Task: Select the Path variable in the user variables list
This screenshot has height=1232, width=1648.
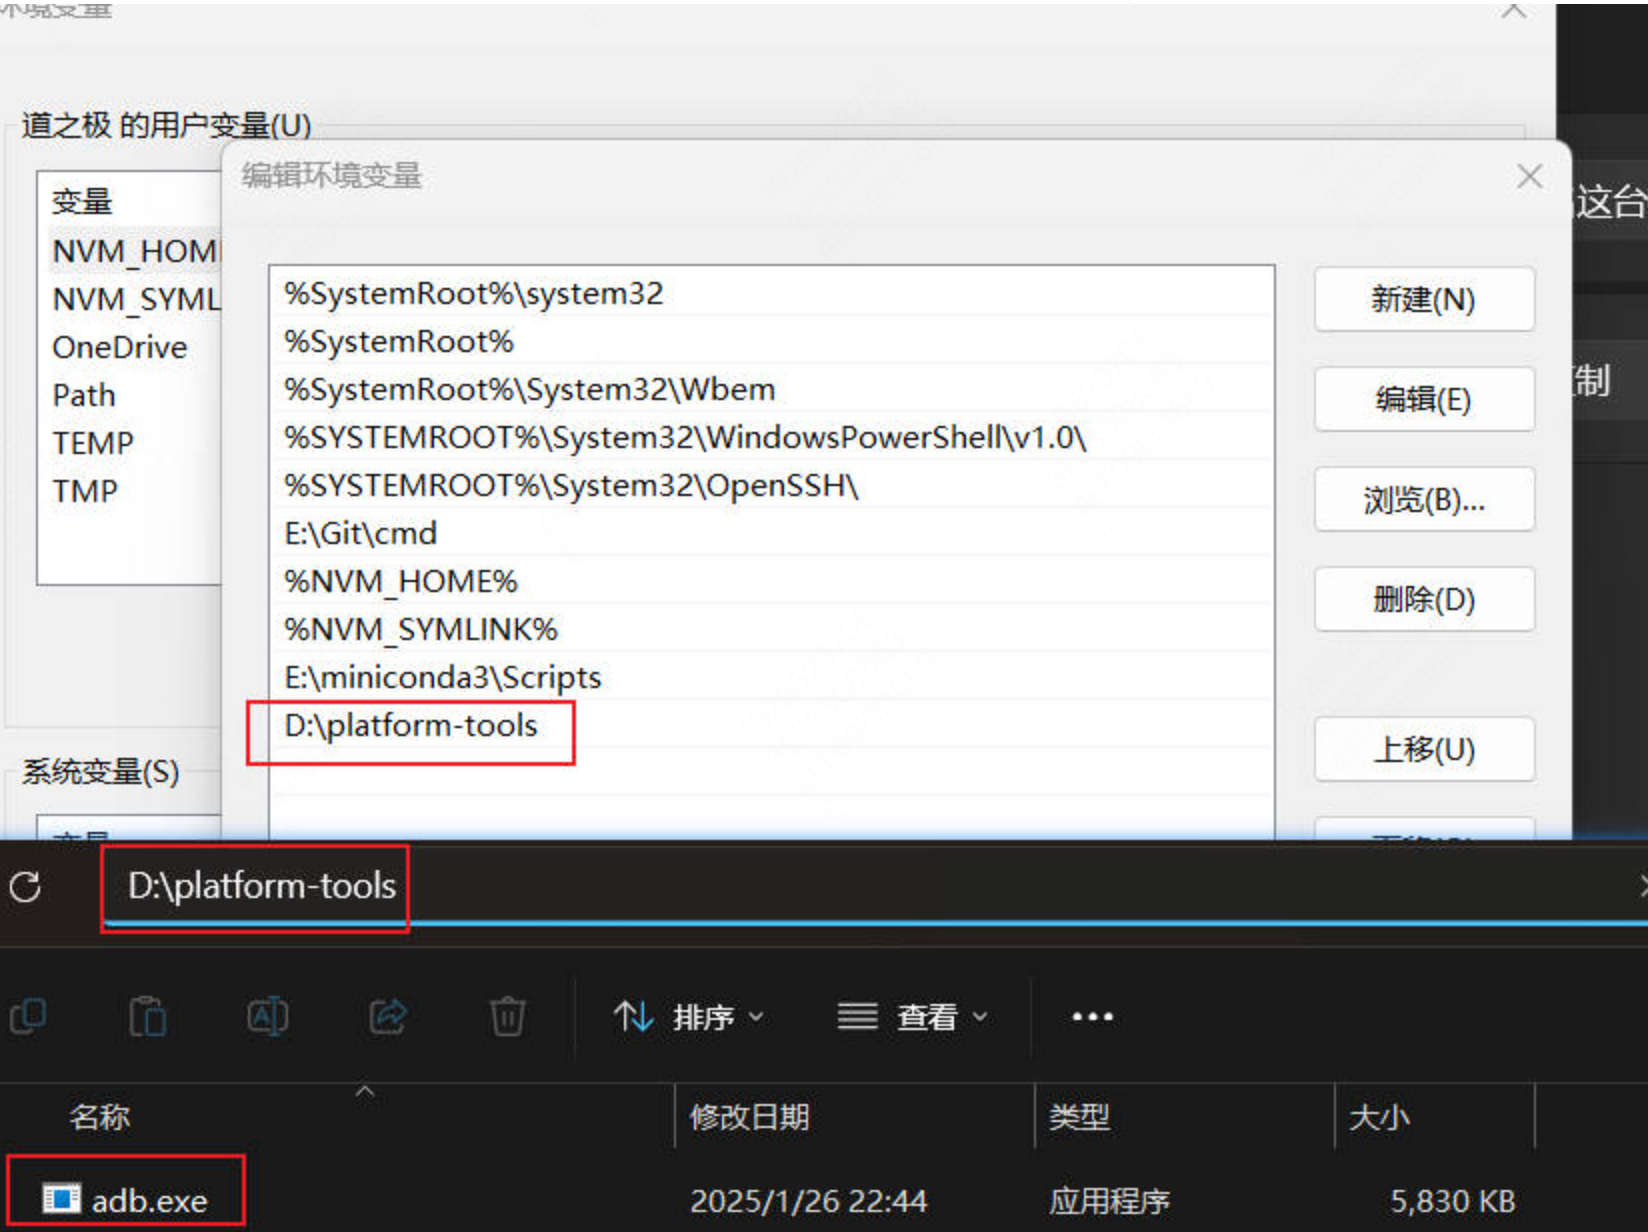Action: coord(83,395)
